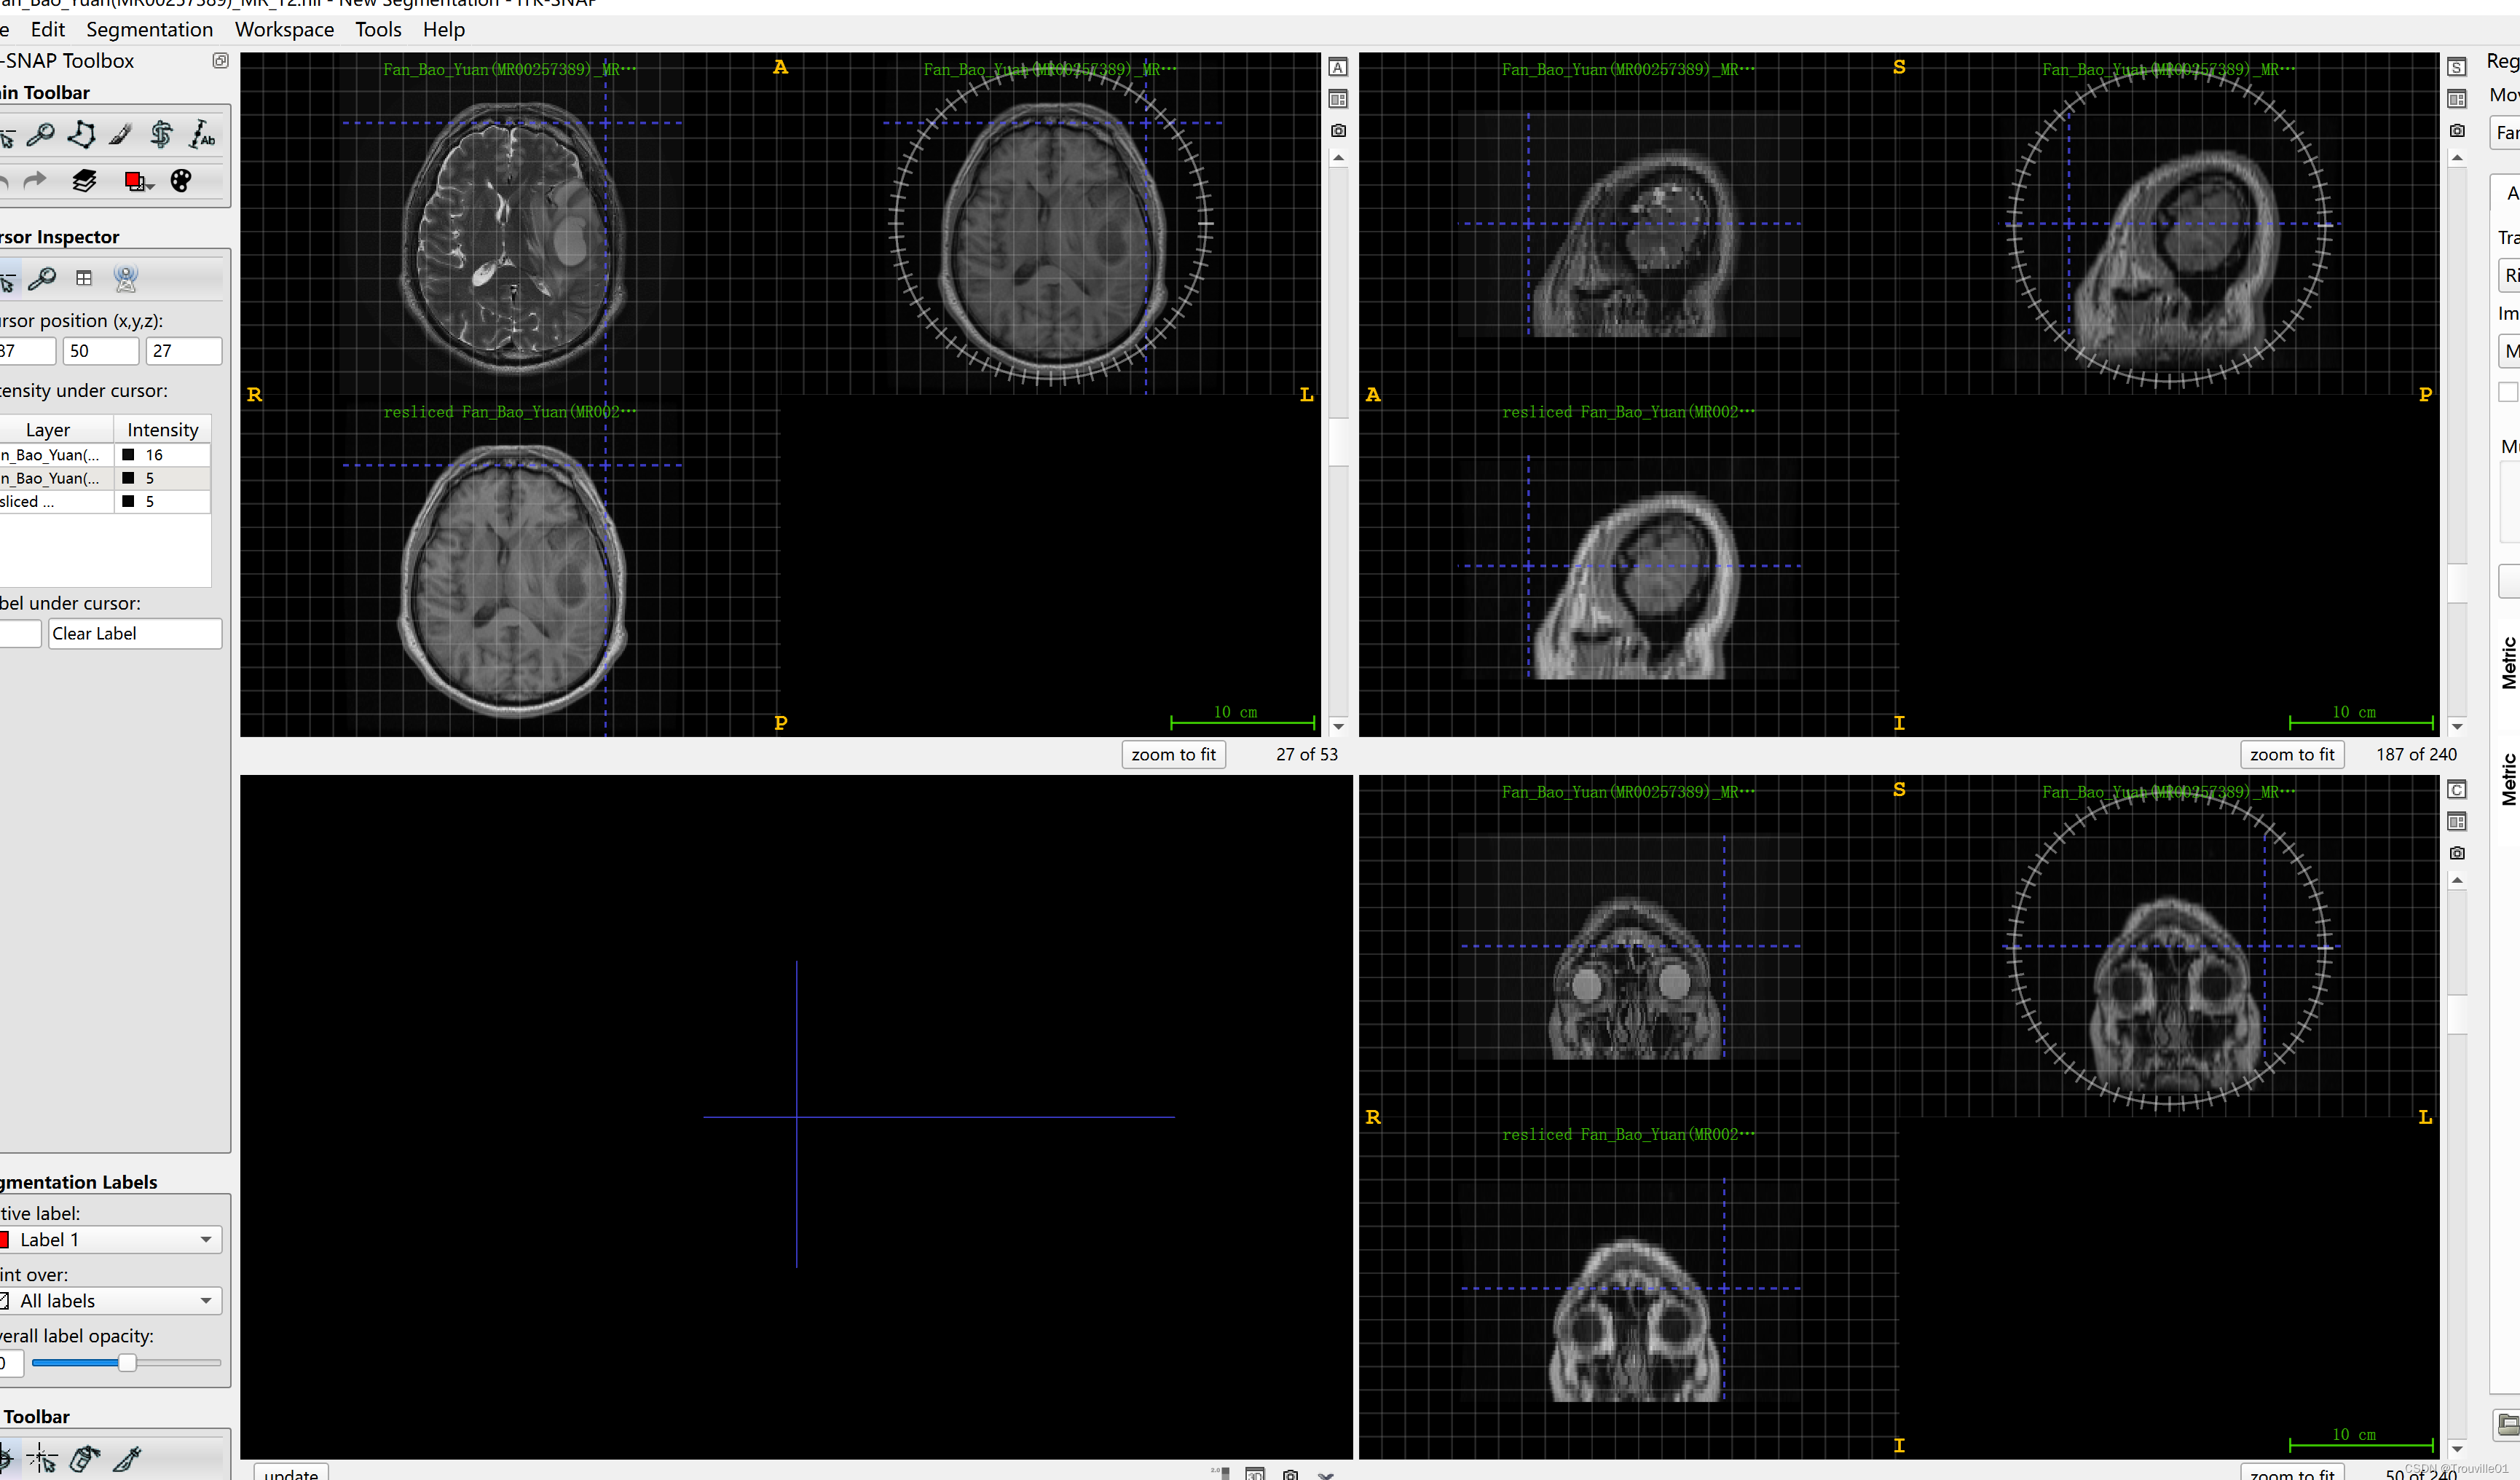Image resolution: width=2520 pixels, height=1480 pixels.
Task: Select the Paintbrush tool
Action: pos(121,134)
